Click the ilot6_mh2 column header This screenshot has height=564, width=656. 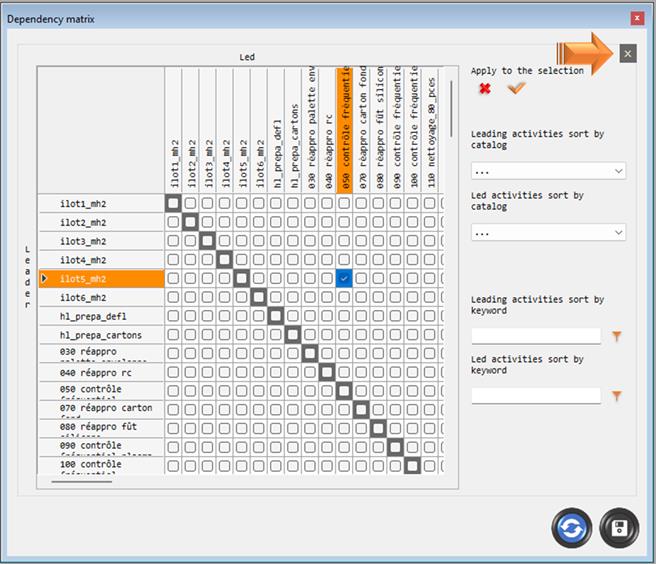coord(259,130)
